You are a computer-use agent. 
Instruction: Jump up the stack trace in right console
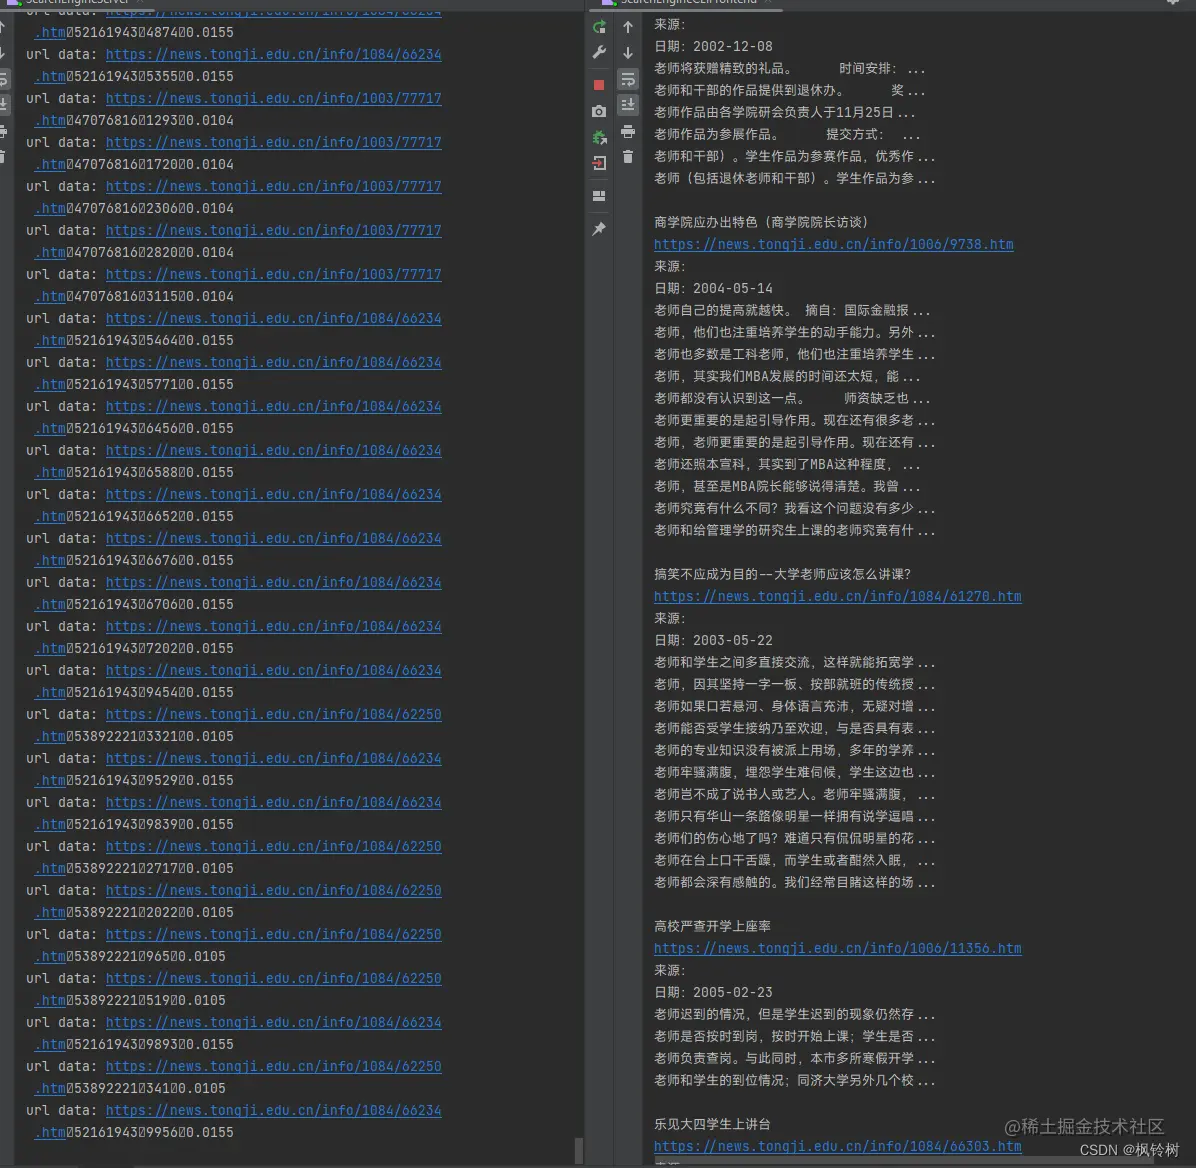coord(628,27)
